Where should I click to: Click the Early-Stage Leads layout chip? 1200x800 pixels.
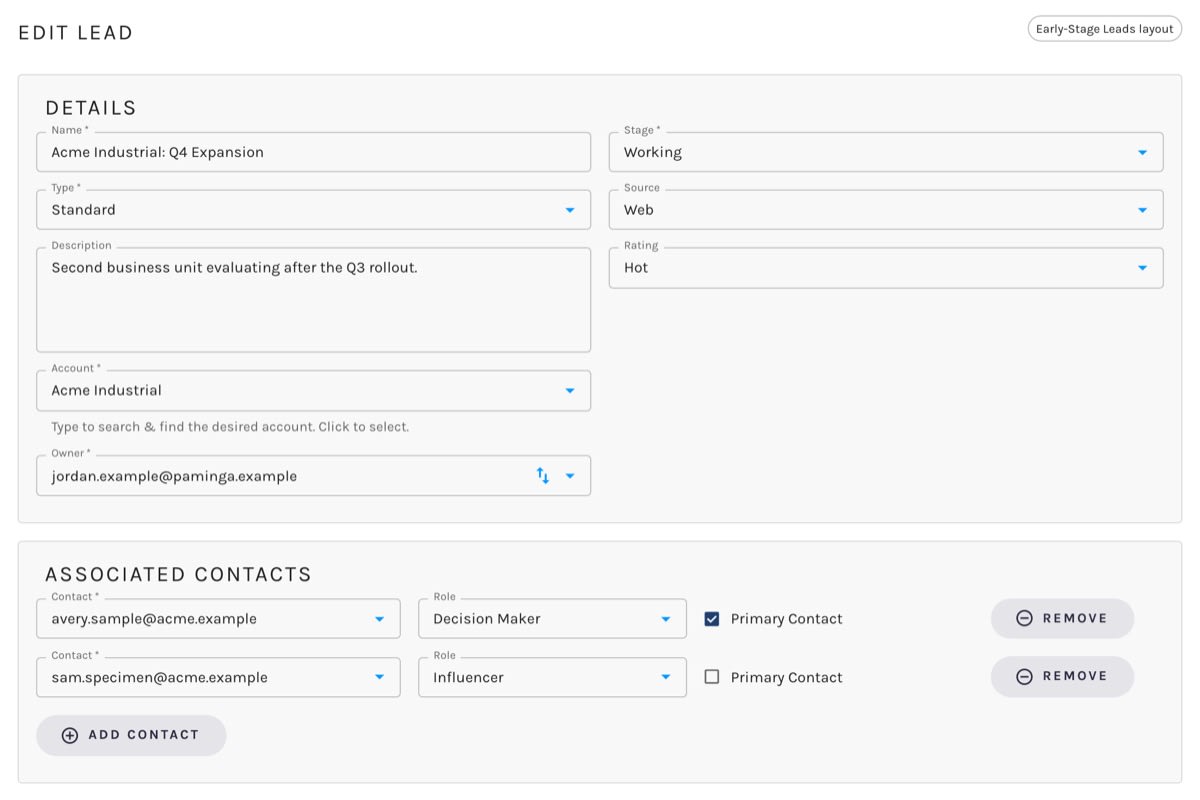click(x=1104, y=29)
